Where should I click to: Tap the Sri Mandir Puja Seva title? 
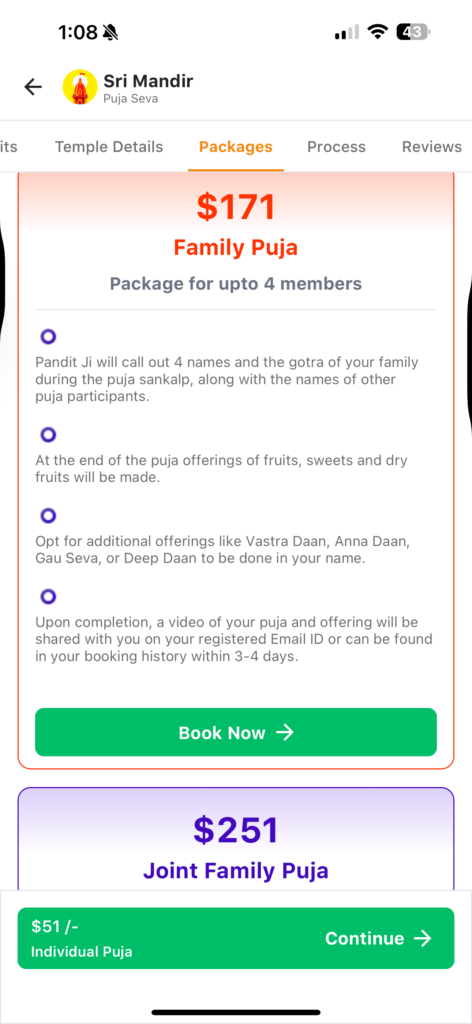148,88
